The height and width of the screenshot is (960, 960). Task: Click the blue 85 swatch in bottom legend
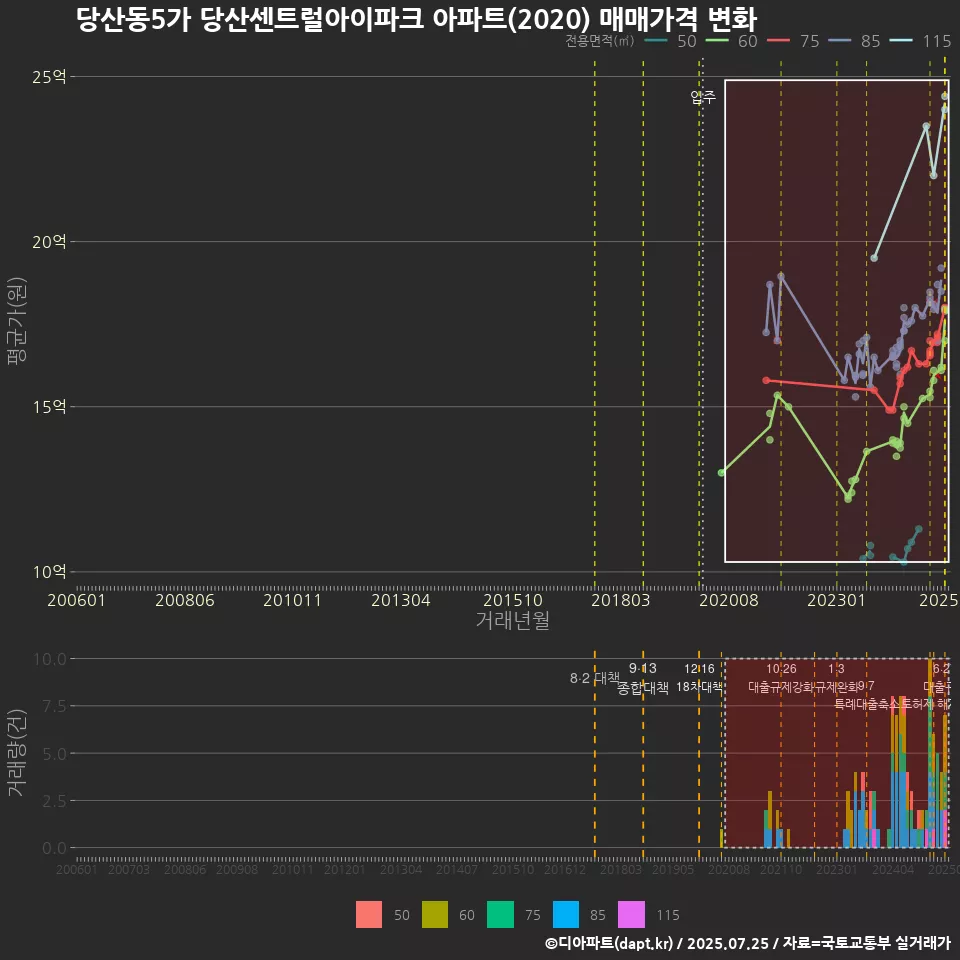tap(566, 915)
